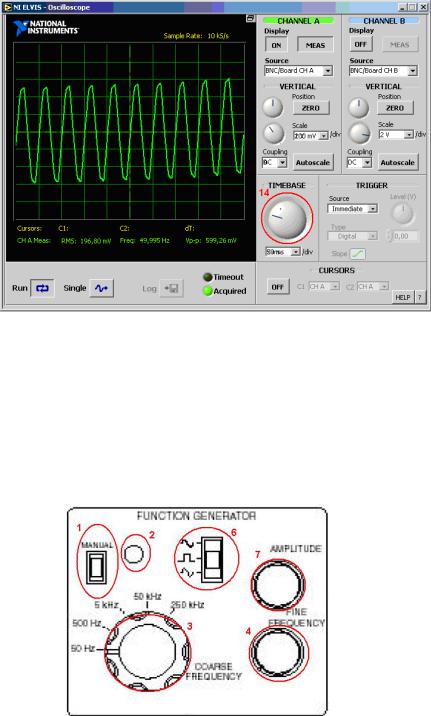Turn the Cursors OFF button on
Image resolution: width=431 pixels, height=716 pixels.
[x=277, y=287]
